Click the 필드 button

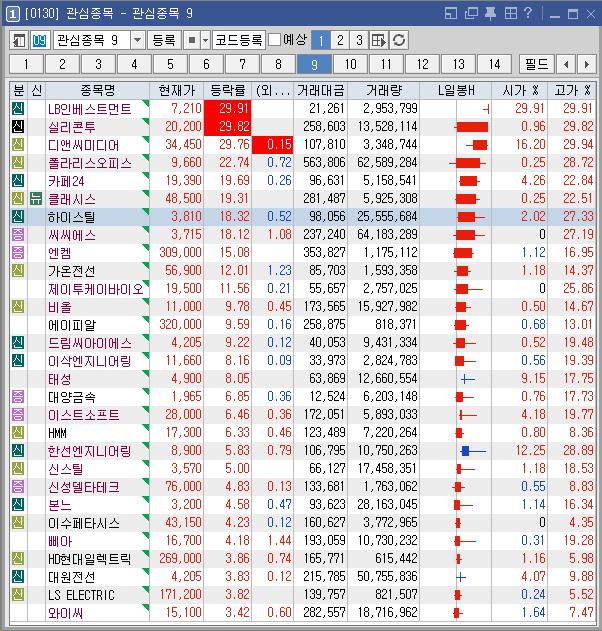pos(536,64)
